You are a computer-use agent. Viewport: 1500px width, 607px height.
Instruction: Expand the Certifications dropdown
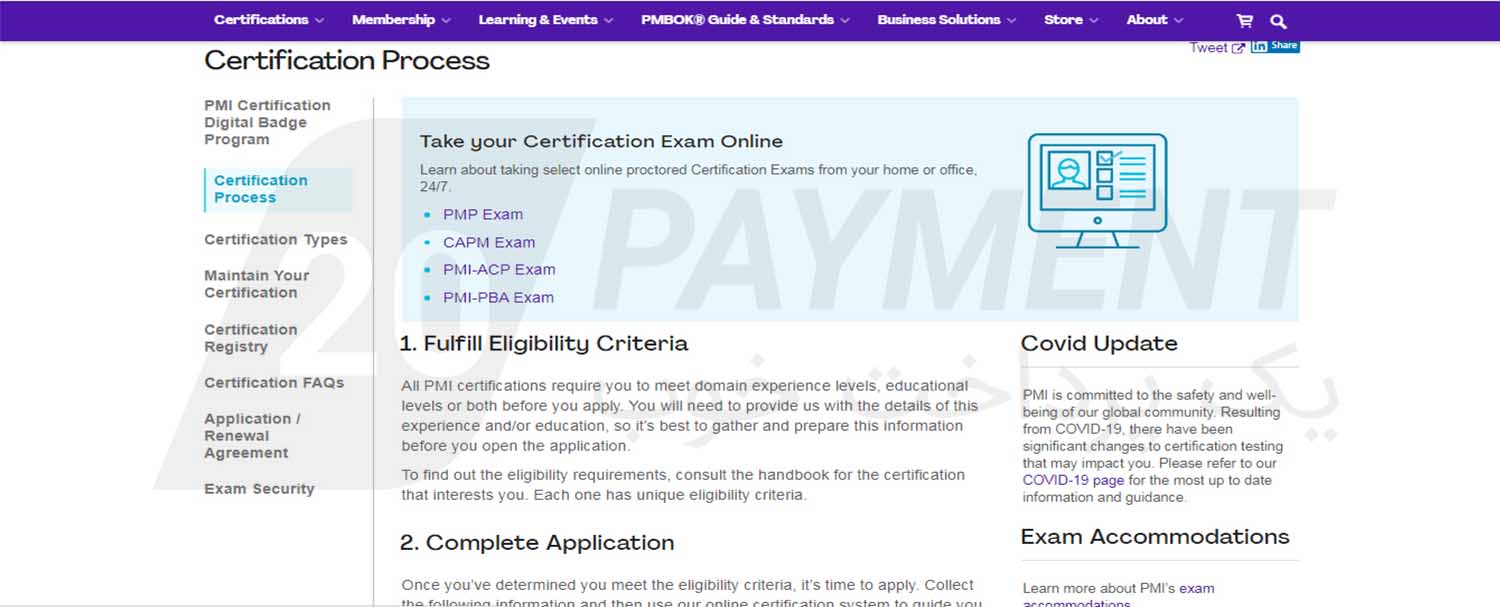tap(269, 20)
